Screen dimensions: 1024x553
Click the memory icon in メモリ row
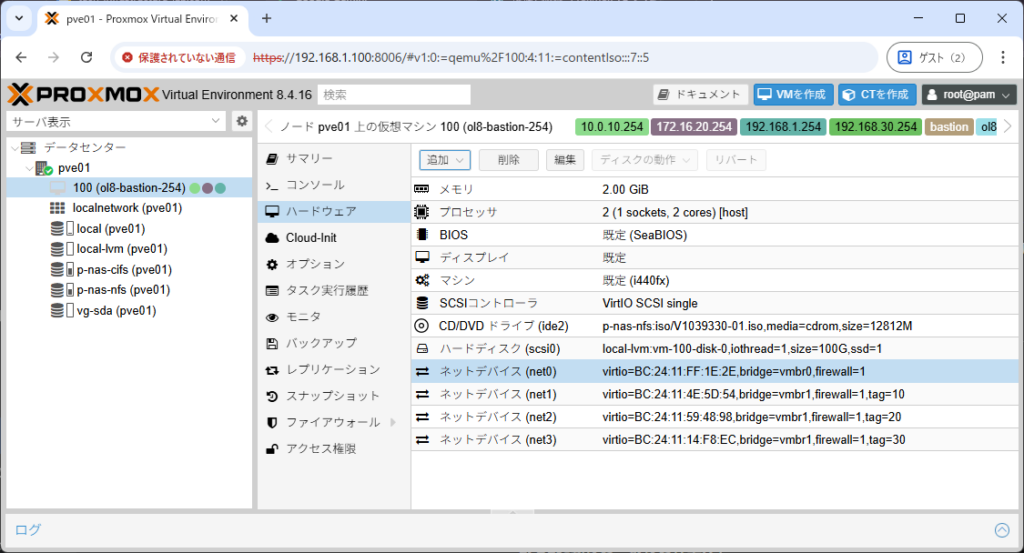[x=422, y=189]
